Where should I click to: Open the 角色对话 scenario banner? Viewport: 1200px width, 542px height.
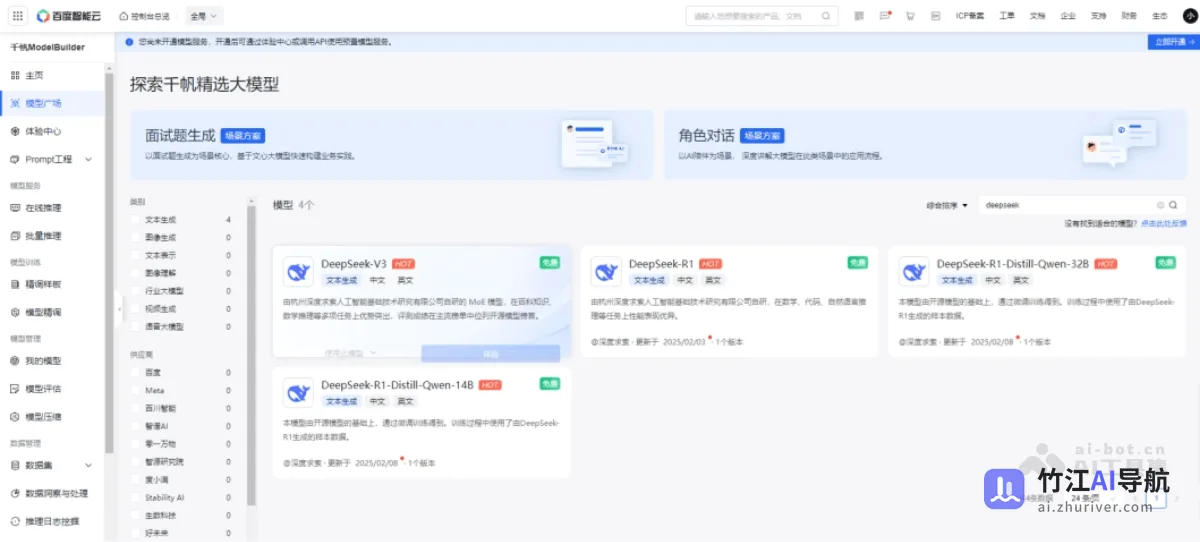tap(925, 144)
